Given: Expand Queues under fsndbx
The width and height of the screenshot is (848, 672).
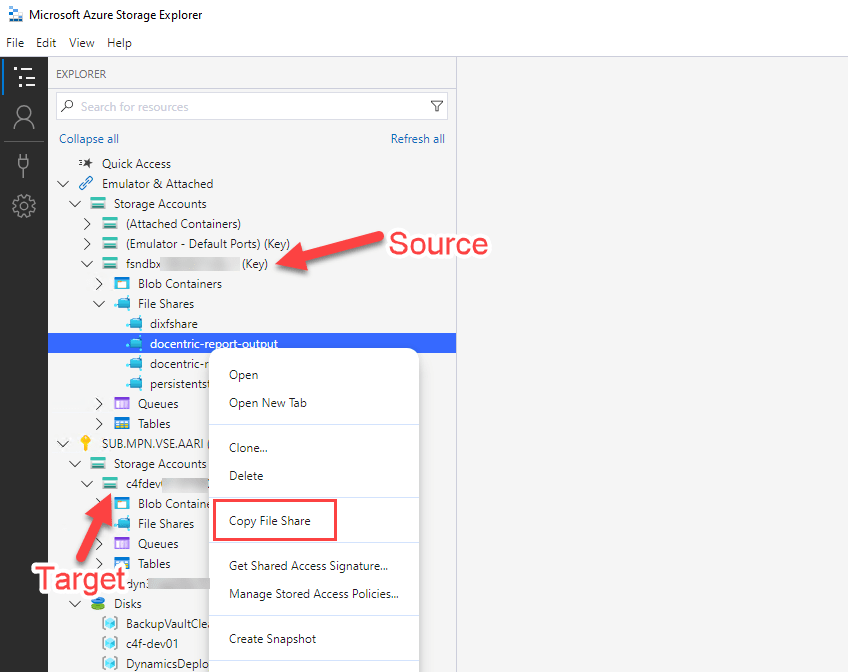Looking at the screenshot, I should (99, 404).
